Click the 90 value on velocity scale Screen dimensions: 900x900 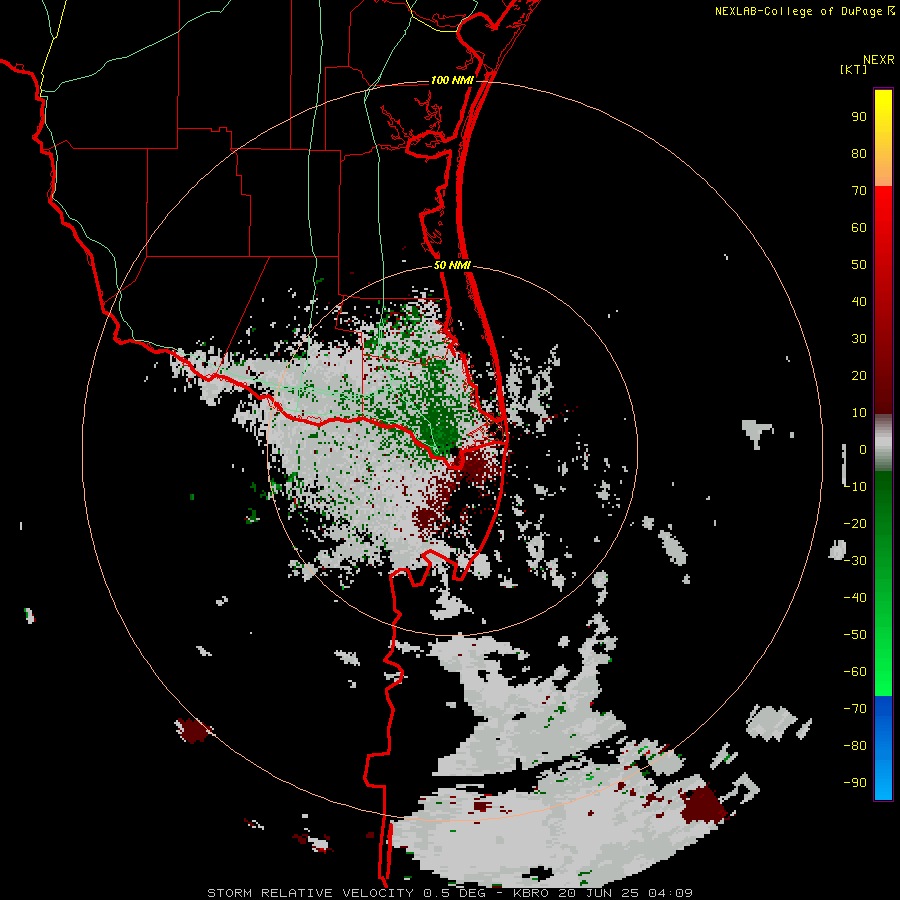coord(859,117)
